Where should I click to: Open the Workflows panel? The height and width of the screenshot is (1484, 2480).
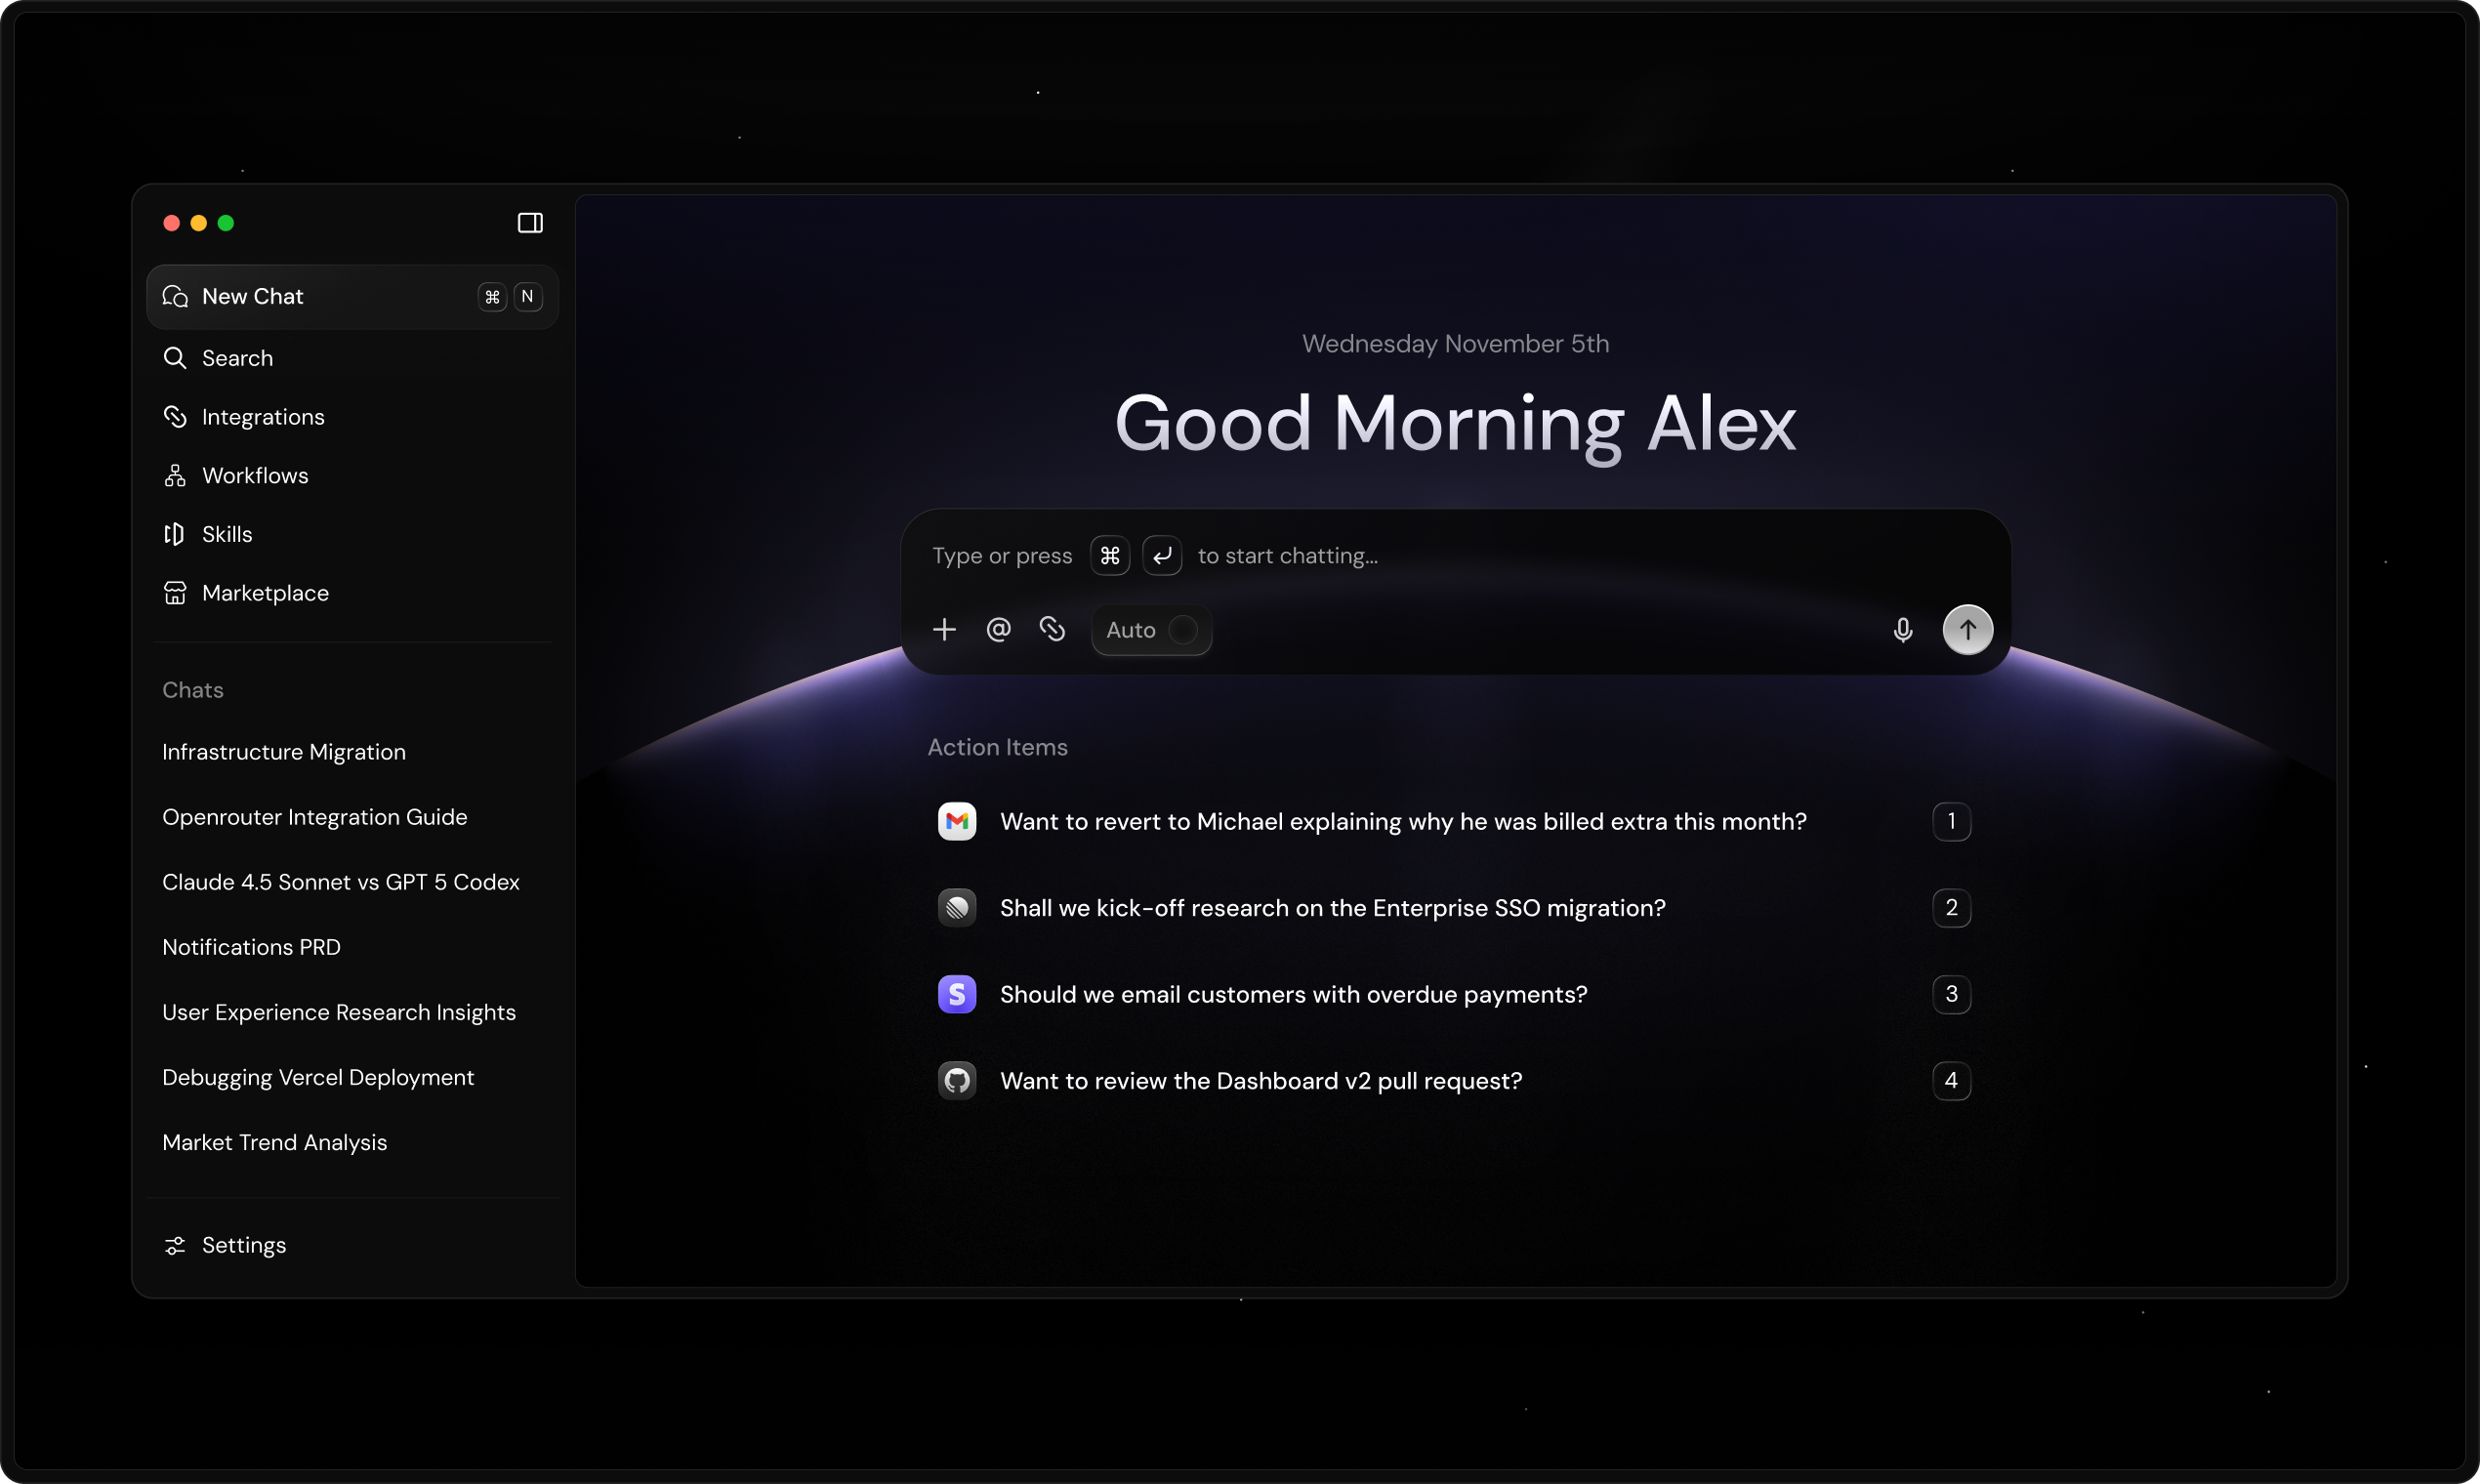tap(255, 475)
